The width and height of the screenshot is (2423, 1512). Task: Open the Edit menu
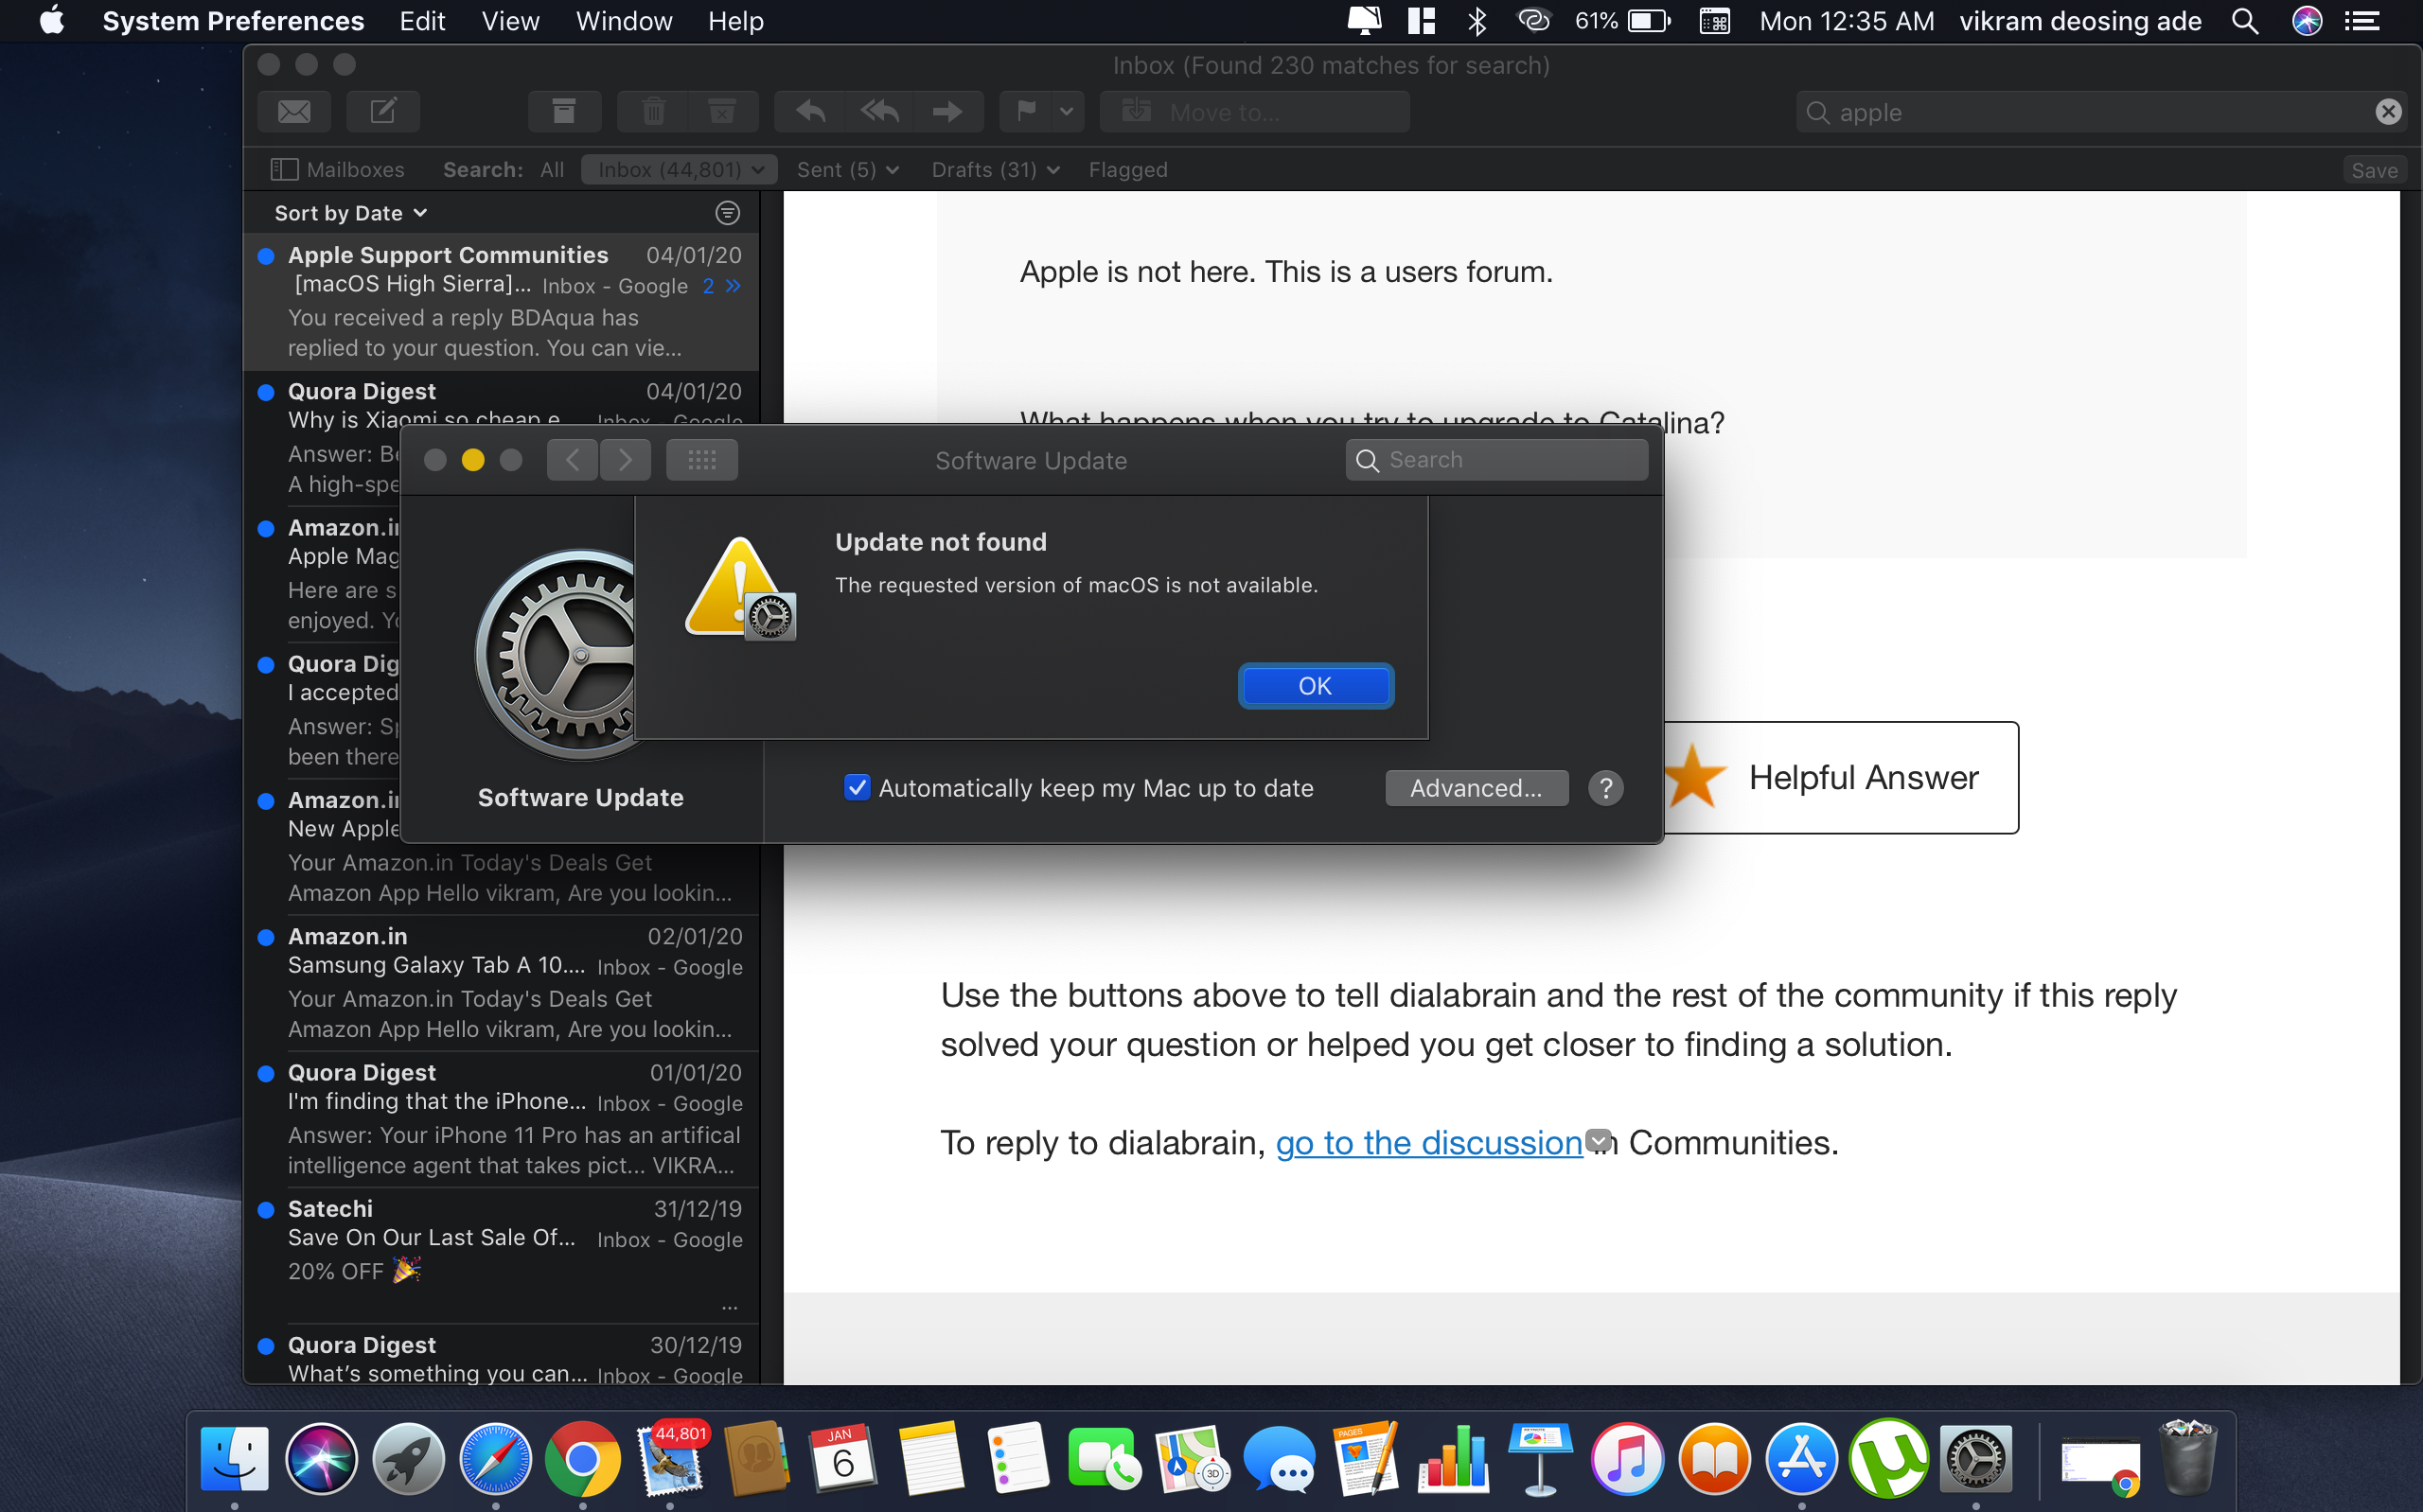click(x=422, y=21)
